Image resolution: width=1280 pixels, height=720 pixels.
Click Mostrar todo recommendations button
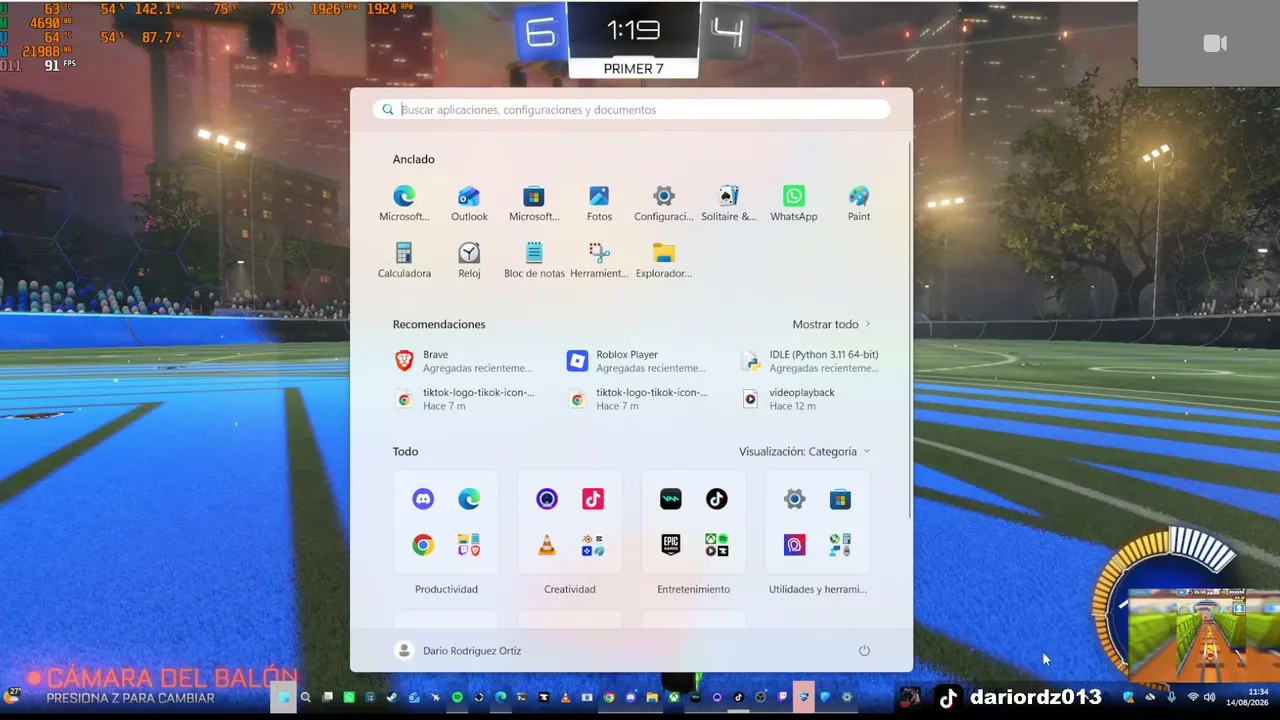(x=831, y=324)
